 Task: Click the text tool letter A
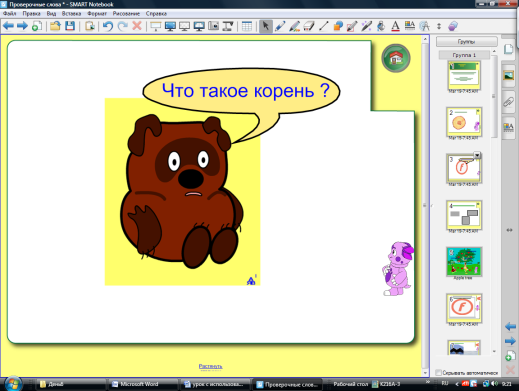(x=395, y=26)
